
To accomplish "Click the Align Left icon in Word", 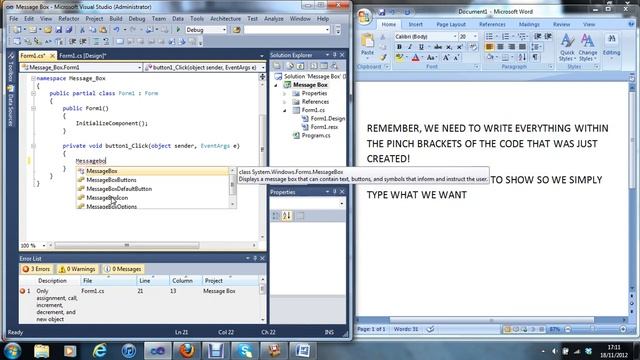I will [489, 47].
